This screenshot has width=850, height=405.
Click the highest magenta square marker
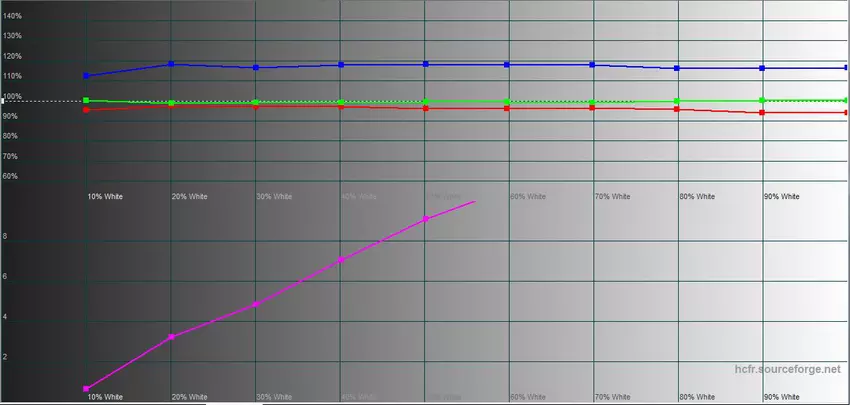pyautogui.click(x=426, y=218)
